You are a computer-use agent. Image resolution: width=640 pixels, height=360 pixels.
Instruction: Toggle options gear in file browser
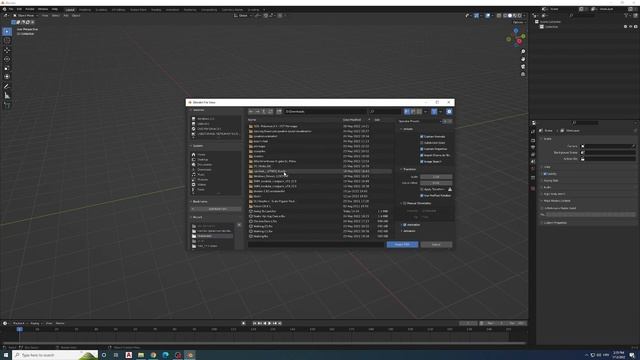449,111
